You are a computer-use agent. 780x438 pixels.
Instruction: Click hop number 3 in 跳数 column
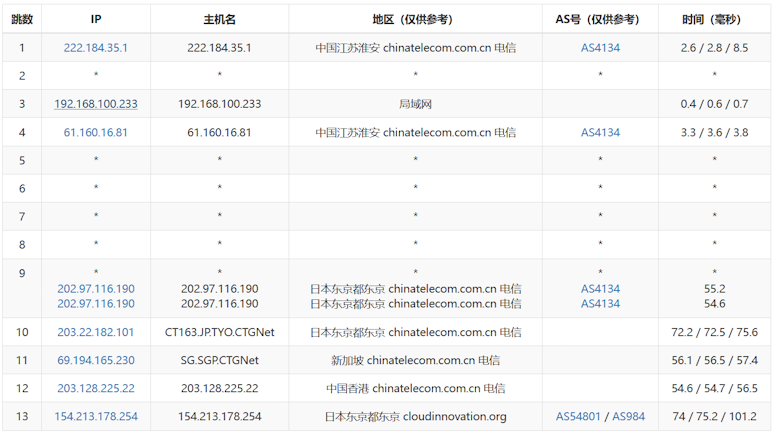pyautogui.click(x=22, y=104)
